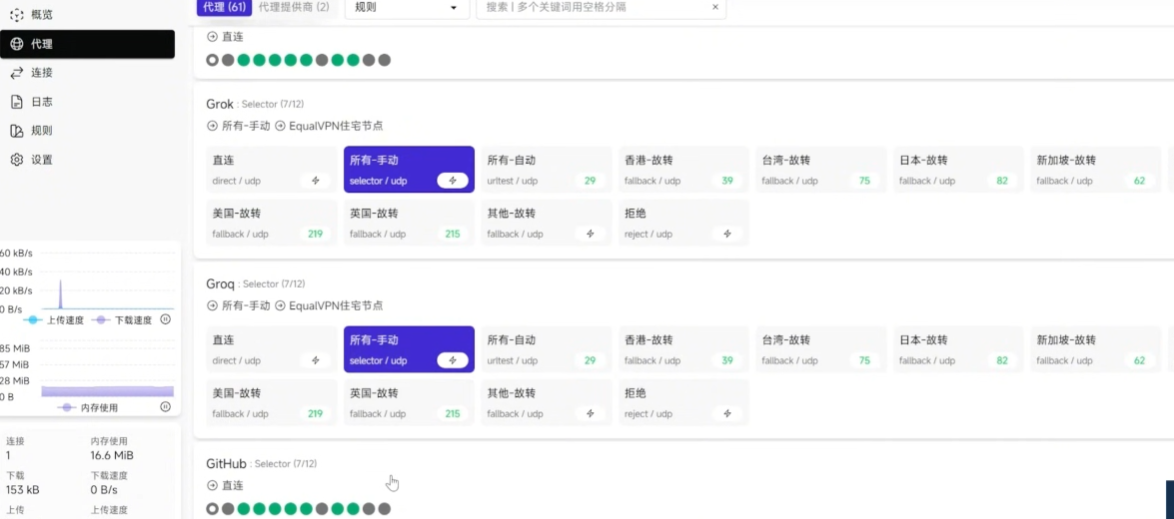Clear the search field with the X
Image resolution: width=1174 pixels, height=519 pixels.
pyautogui.click(x=715, y=7)
